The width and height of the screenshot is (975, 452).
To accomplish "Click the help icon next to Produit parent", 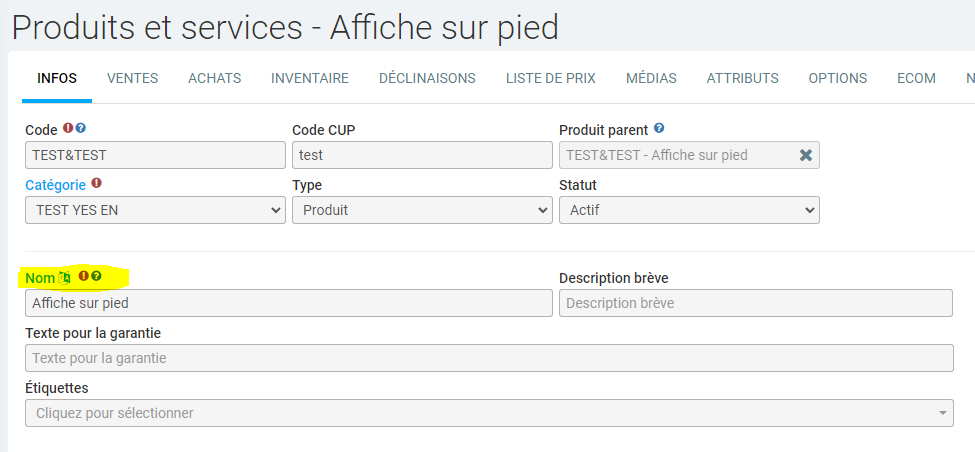I will (x=659, y=129).
